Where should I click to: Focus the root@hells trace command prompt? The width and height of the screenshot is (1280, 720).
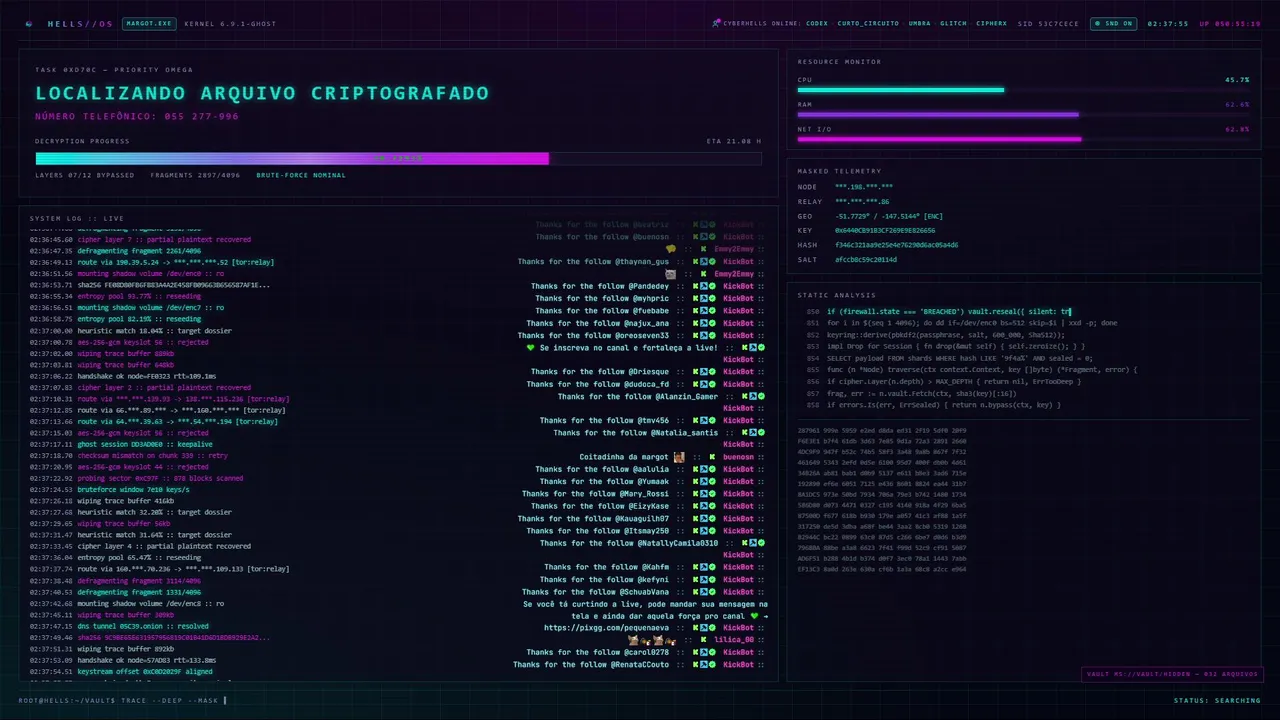(123, 700)
